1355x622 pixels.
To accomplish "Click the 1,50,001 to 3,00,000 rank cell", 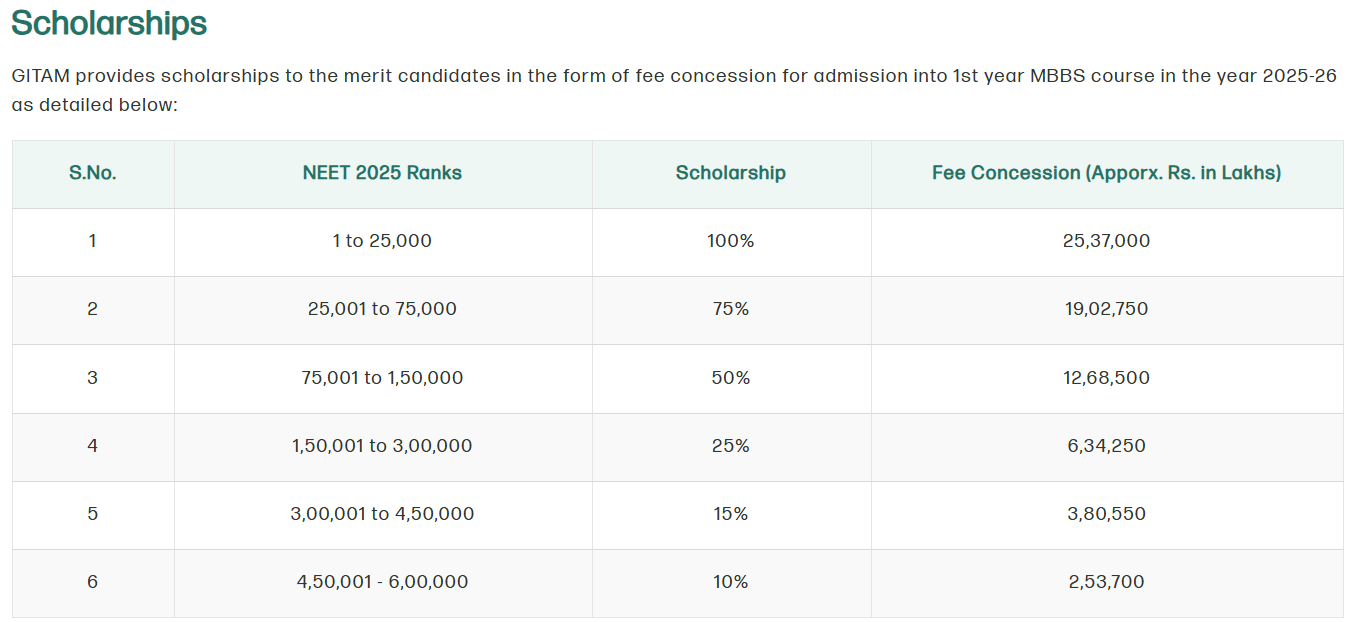I will pyautogui.click(x=382, y=446).
